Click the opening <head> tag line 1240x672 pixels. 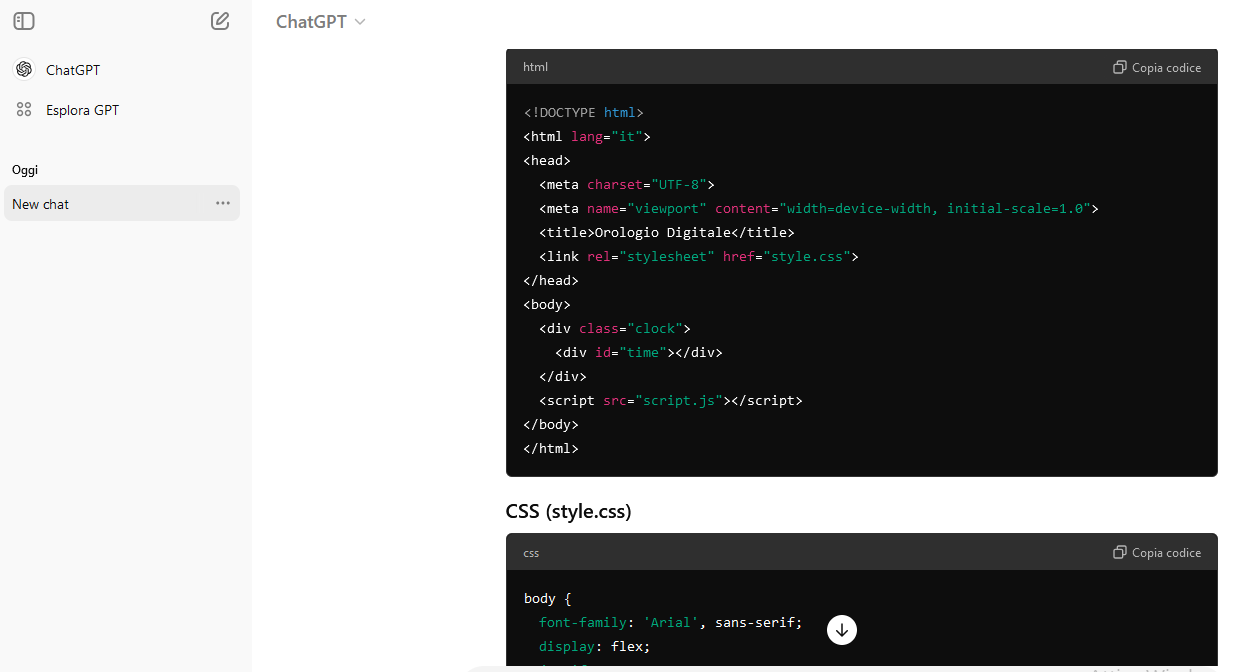tap(547, 160)
